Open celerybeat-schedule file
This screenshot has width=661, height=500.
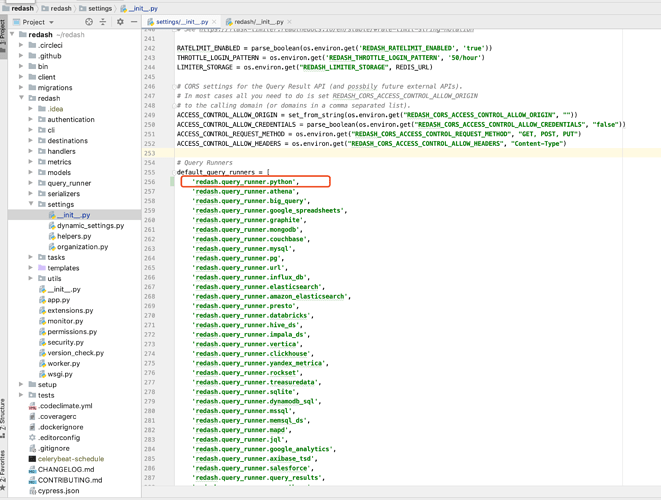pos(71,459)
